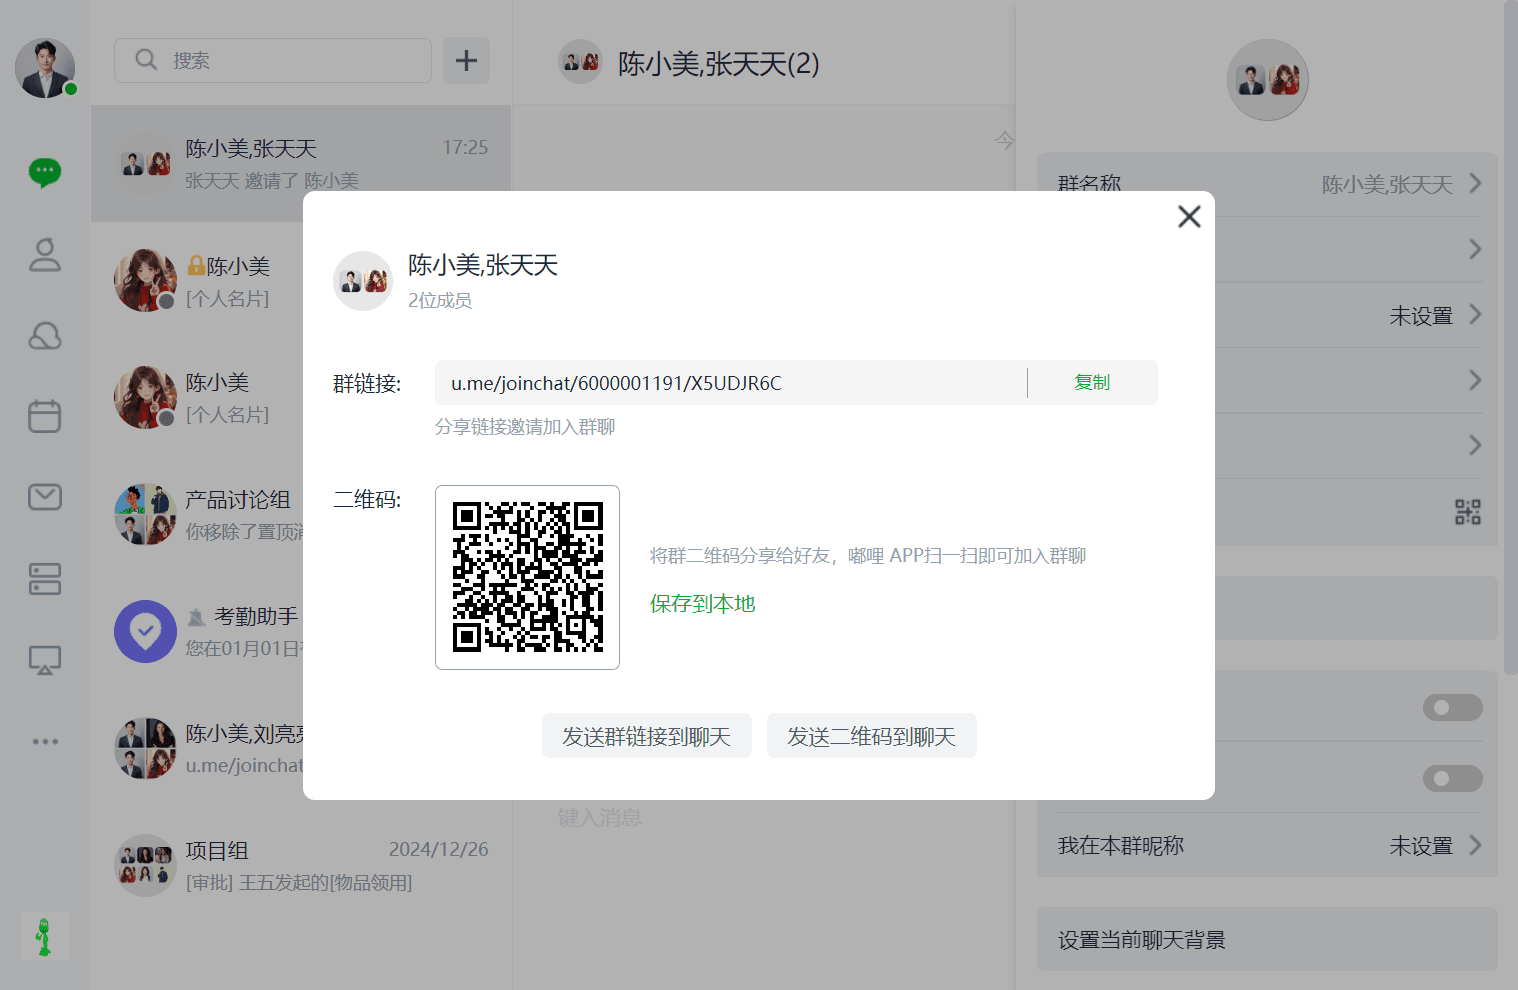Image resolution: width=1518 pixels, height=990 pixels.
Task: Expand the first 未设置 row chevron
Action: click(x=1475, y=314)
